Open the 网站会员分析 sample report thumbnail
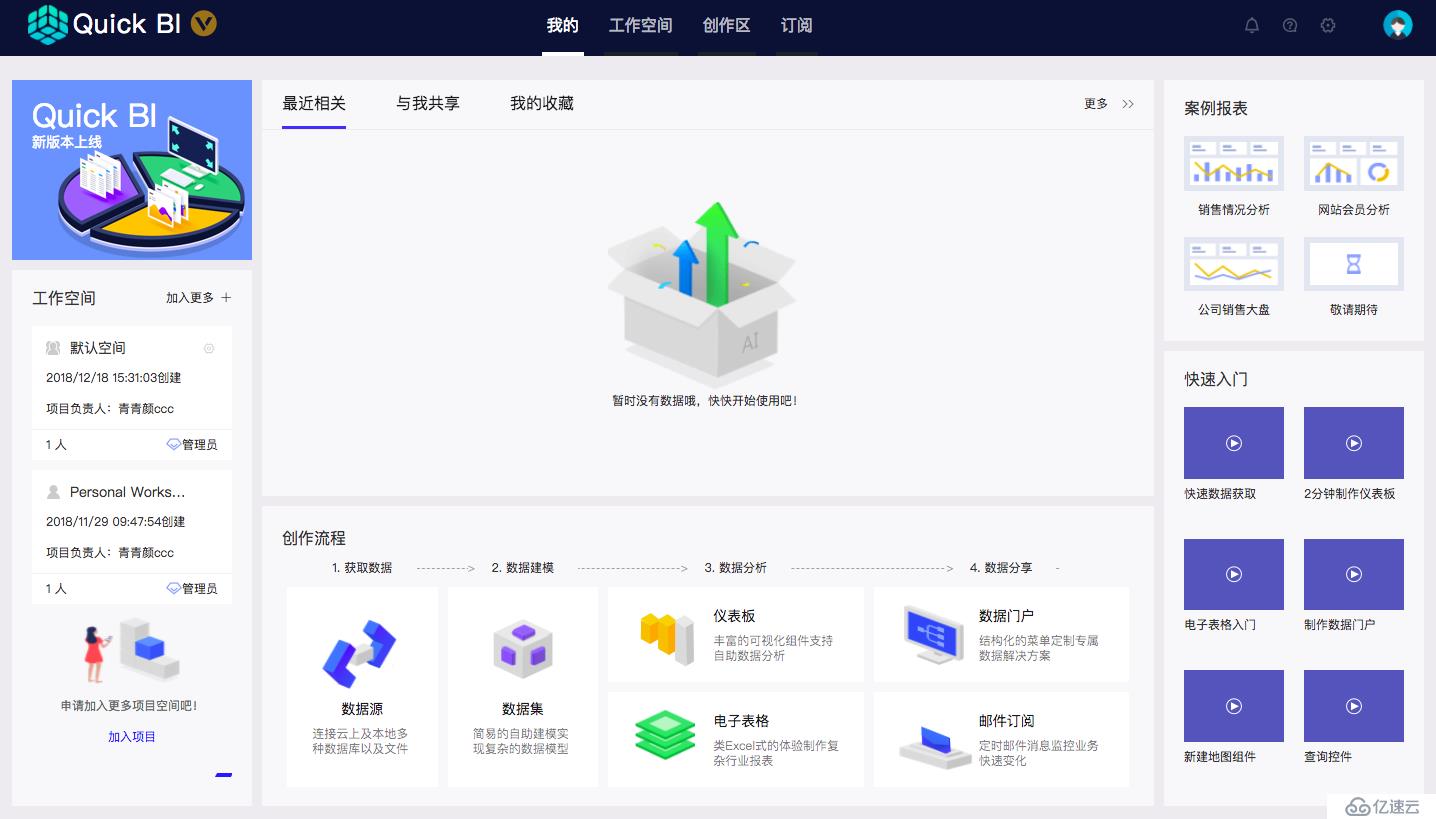The width and height of the screenshot is (1436, 819). pos(1354,163)
